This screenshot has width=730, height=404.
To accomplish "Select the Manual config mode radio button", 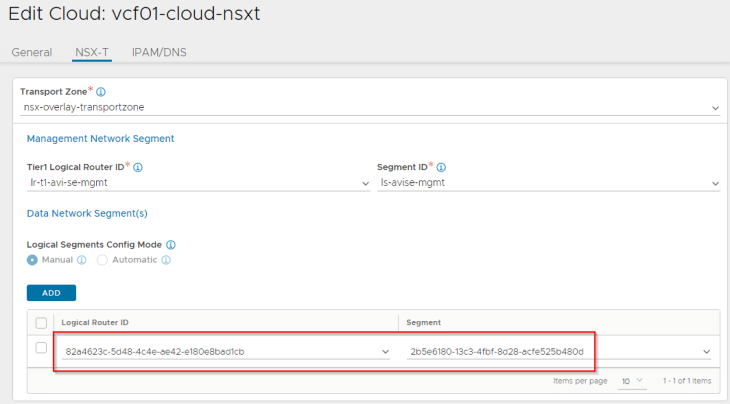I will click(x=32, y=260).
